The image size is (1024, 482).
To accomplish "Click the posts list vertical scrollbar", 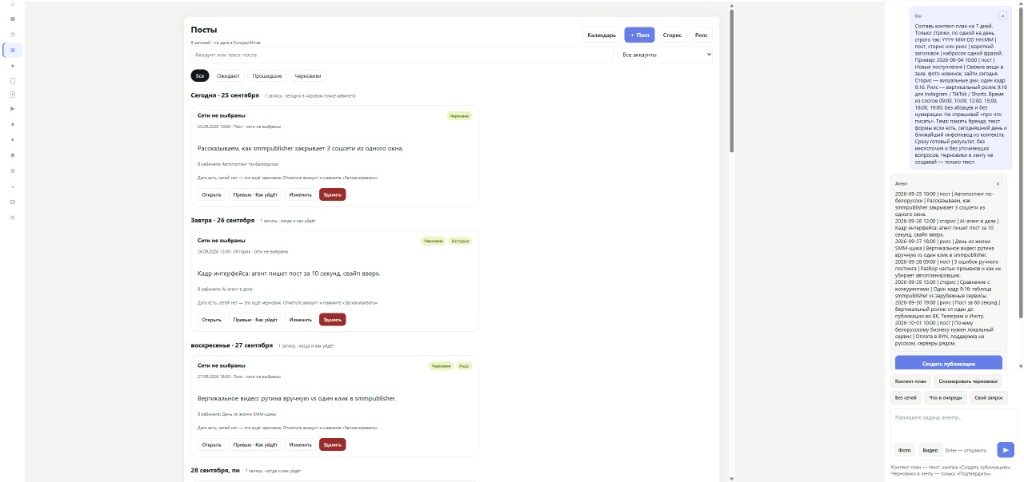I will click(731, 82).
